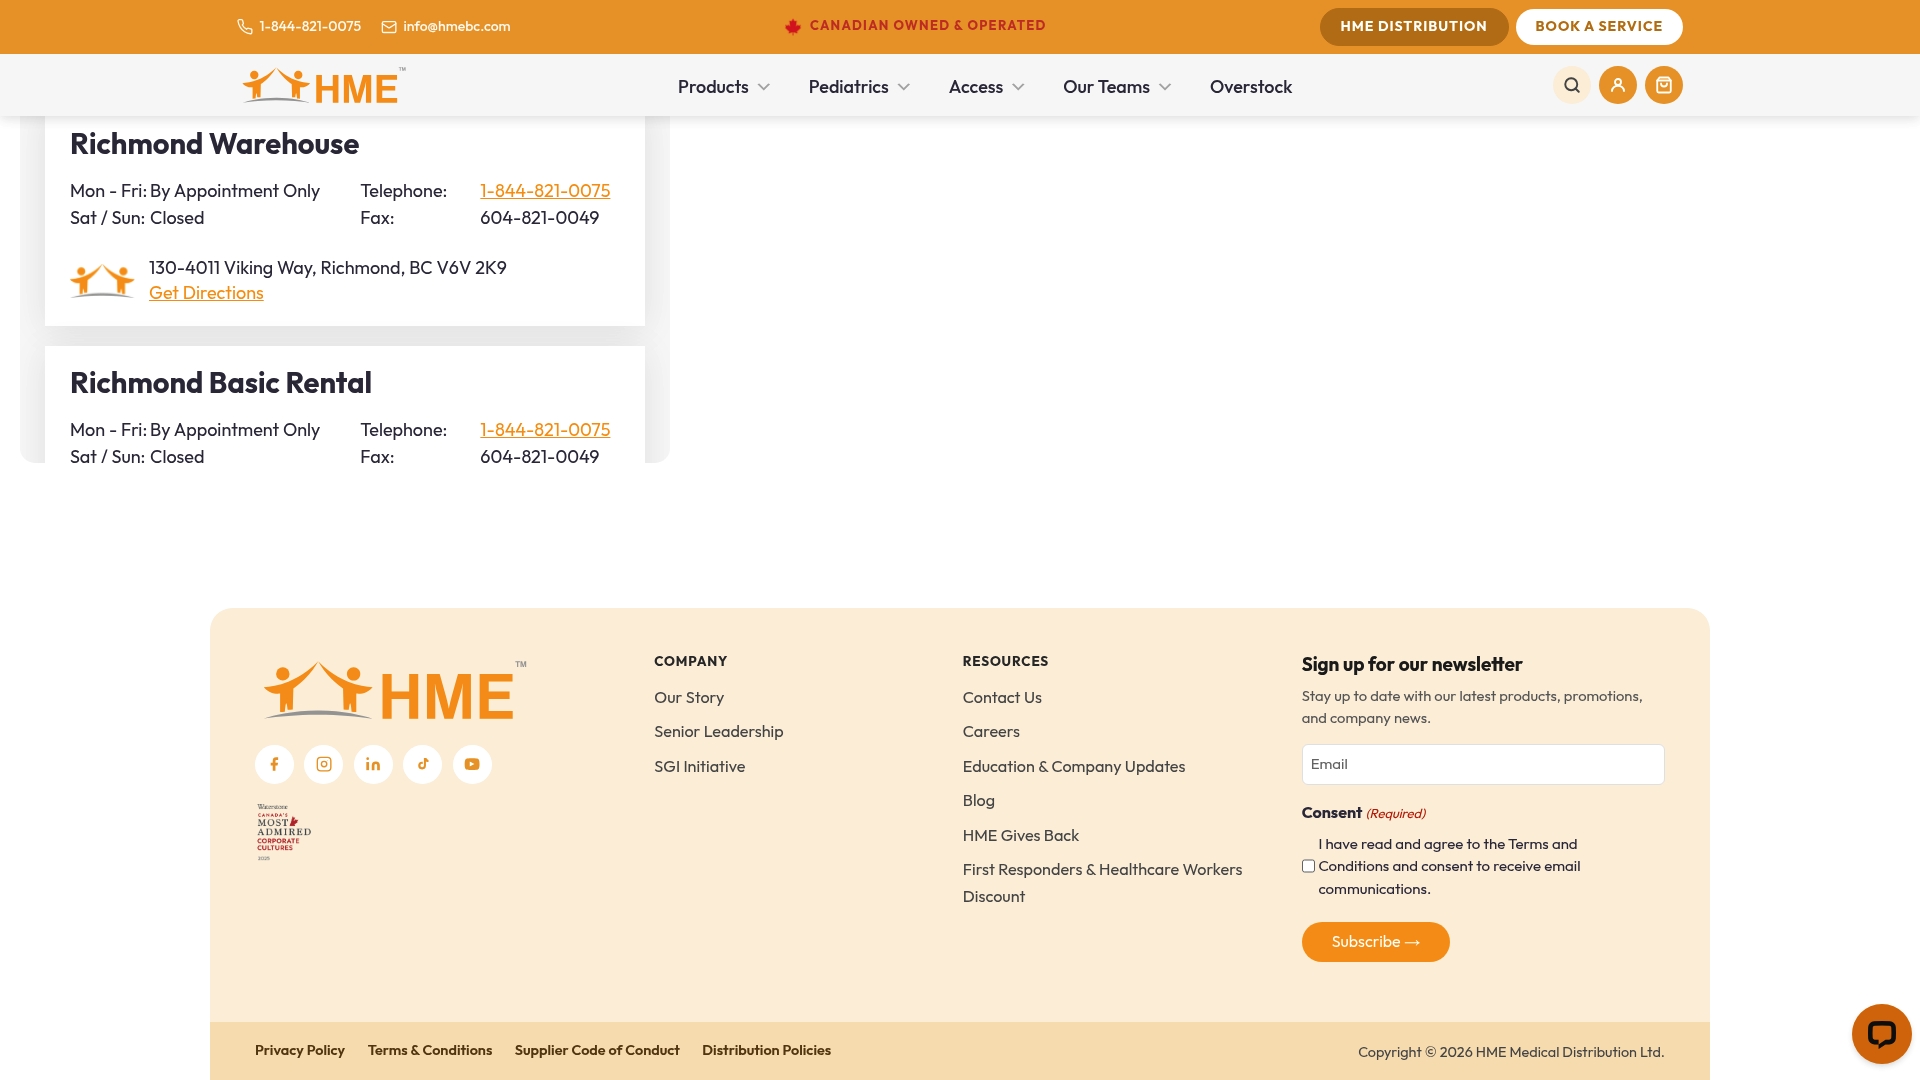Viewport: 1920px width, 1080px height.
Task: Open the site search icon
Action: [x=1572, y=85]
